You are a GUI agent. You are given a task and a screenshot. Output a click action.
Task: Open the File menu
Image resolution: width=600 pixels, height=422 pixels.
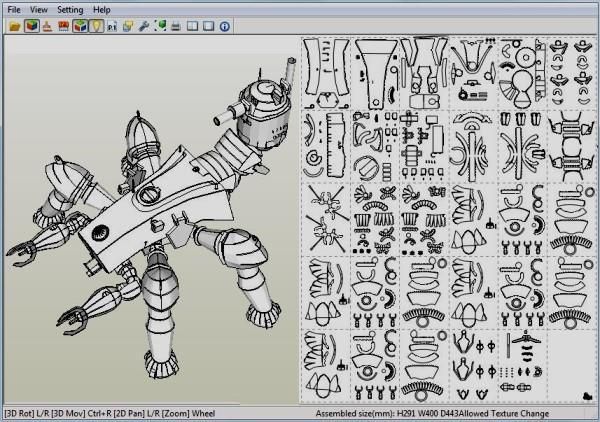[14, 10]
